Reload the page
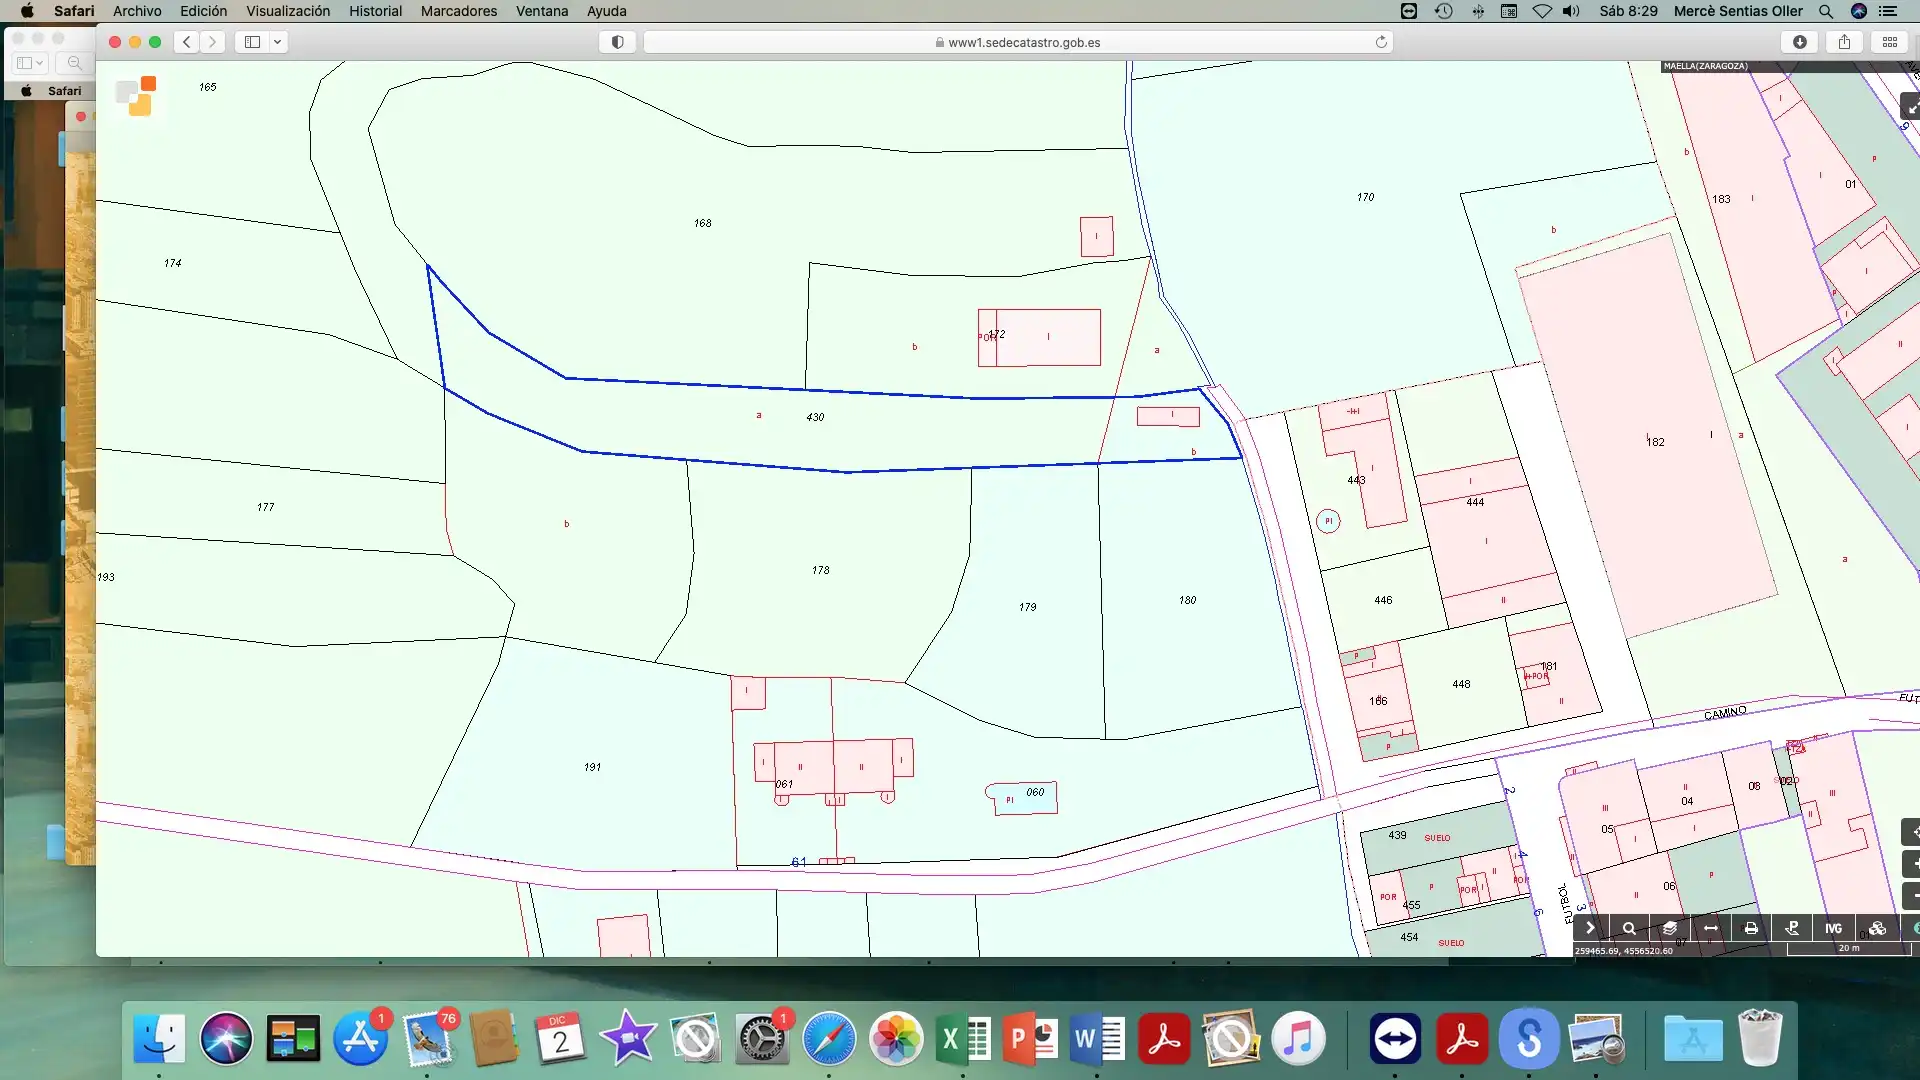1920x1080 pixels. 1381,42
